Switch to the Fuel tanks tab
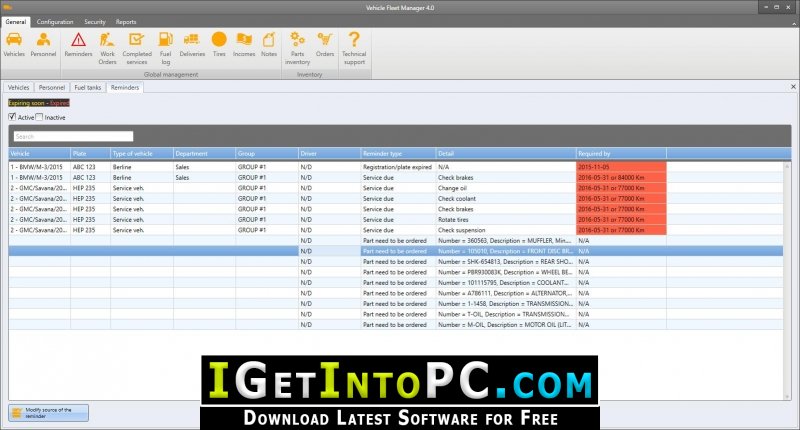Screen dimensions: 800x430 [x=88, y=88]
